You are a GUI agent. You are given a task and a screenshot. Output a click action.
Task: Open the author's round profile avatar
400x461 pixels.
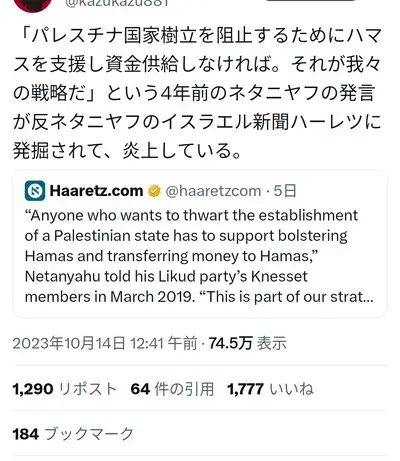33,4
